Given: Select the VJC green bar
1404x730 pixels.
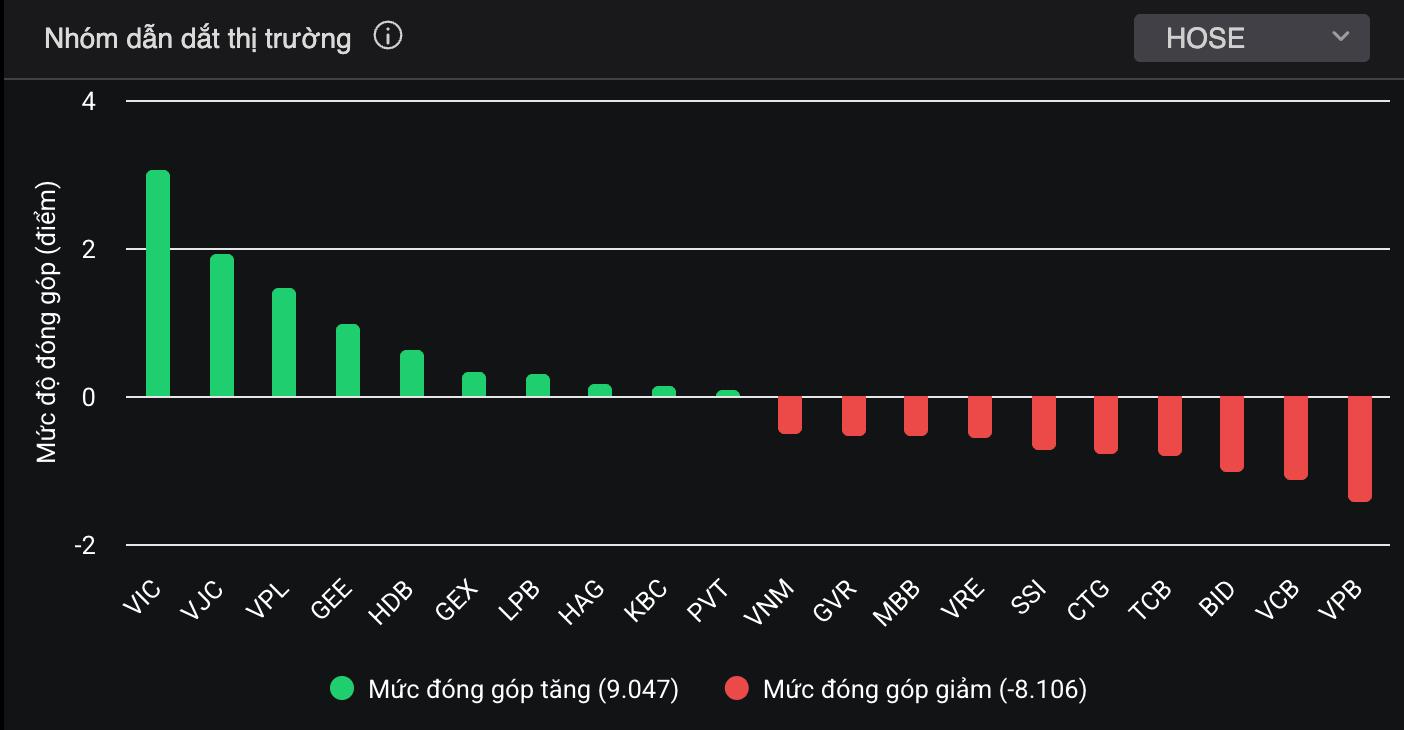Looking at the screenshot, I should [222, 326].
